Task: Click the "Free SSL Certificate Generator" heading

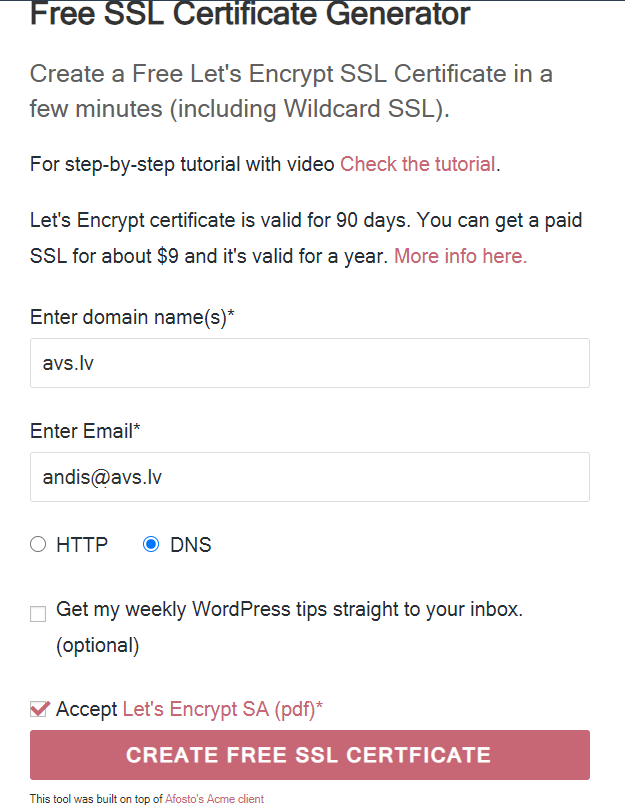Action: [250, 15]
